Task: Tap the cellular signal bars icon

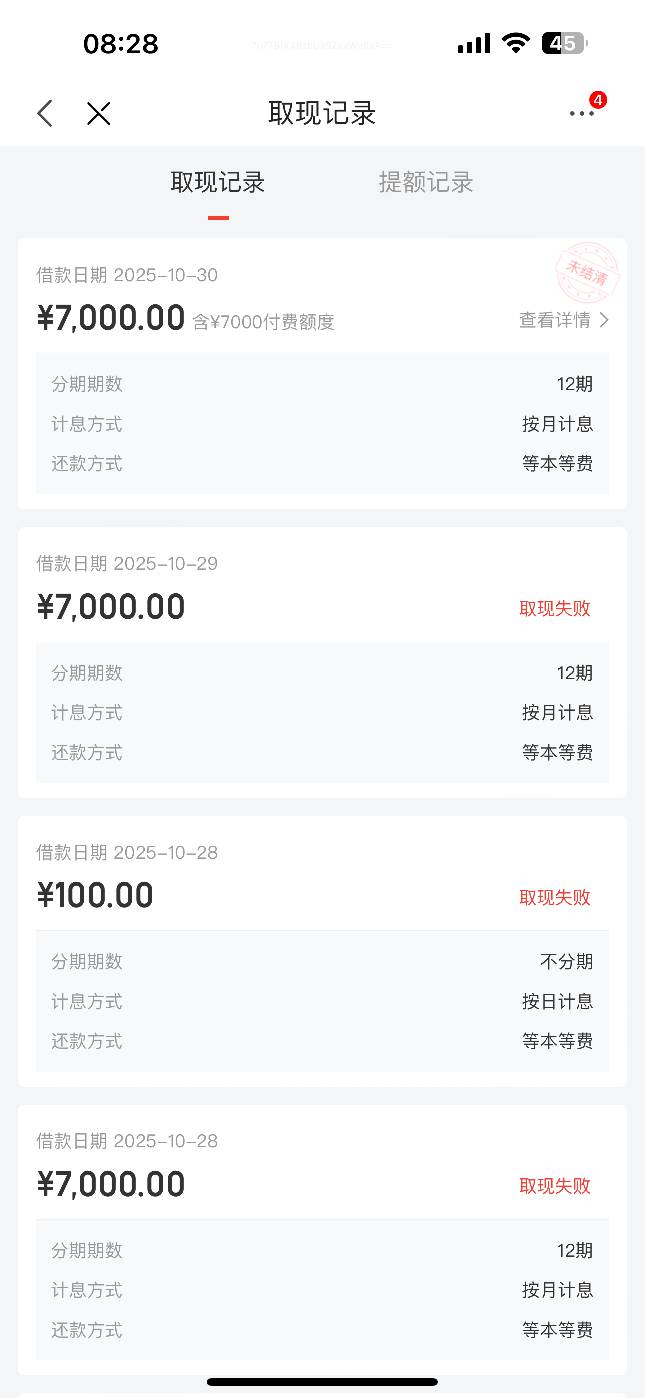Action: pyautogui.click(x=474, y=43)
